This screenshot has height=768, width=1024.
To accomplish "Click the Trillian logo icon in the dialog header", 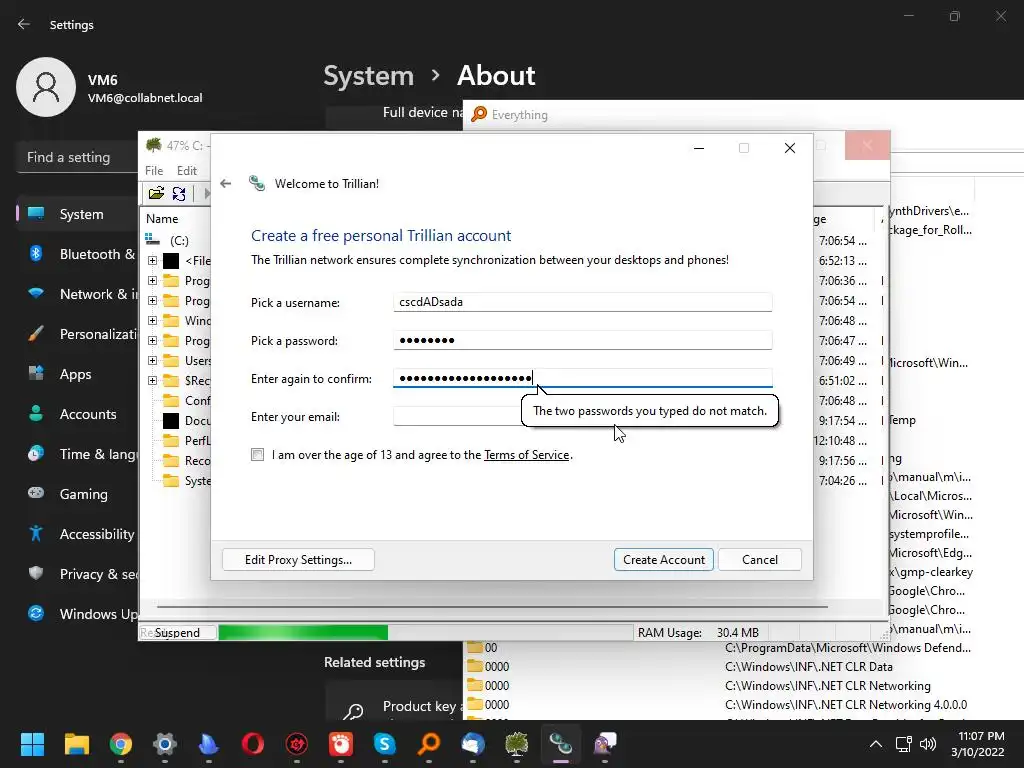I will pos(257,184).
